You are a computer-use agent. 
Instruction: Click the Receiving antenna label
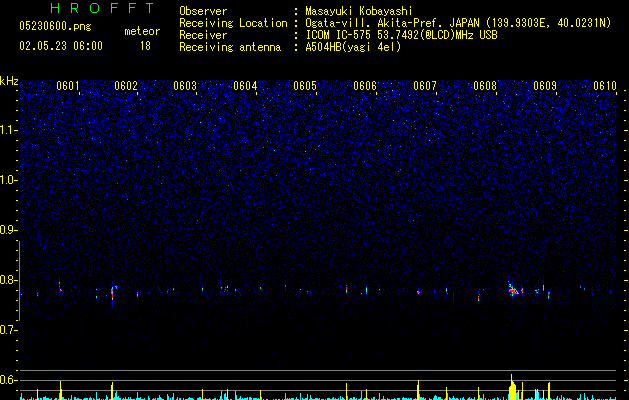[x=230, y=47]
